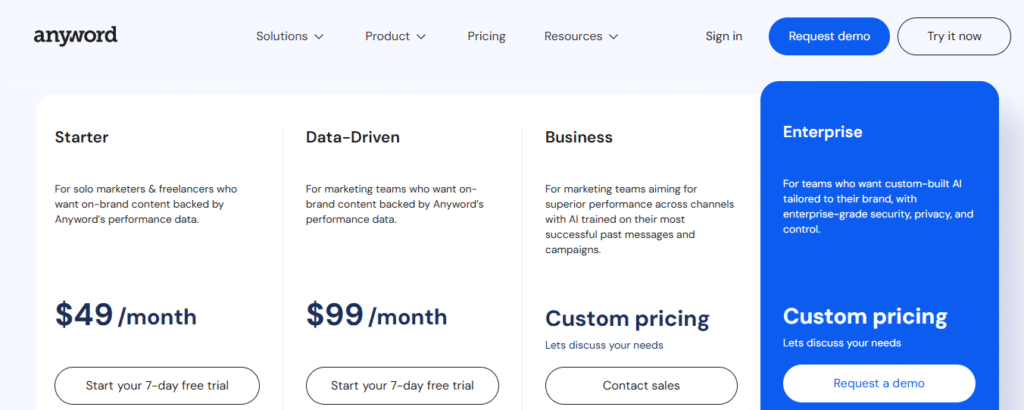Viewport: 1024px width, 410px height.
Task: Click the $49 /month price text
Action: coord(126,316)
